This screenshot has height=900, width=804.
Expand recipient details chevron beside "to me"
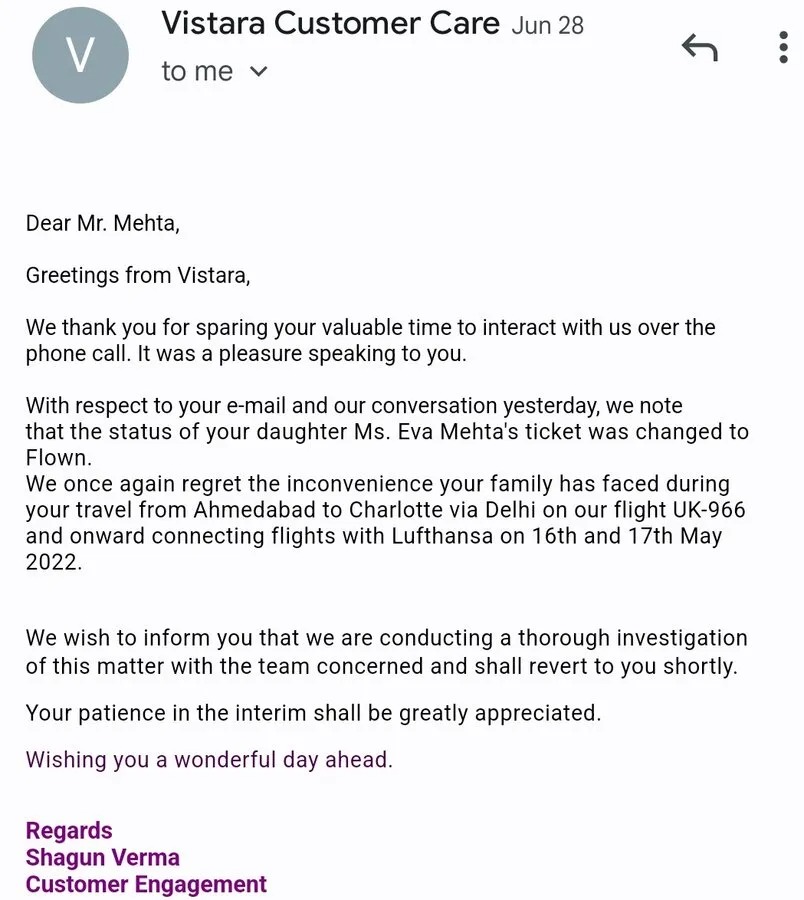259,71
